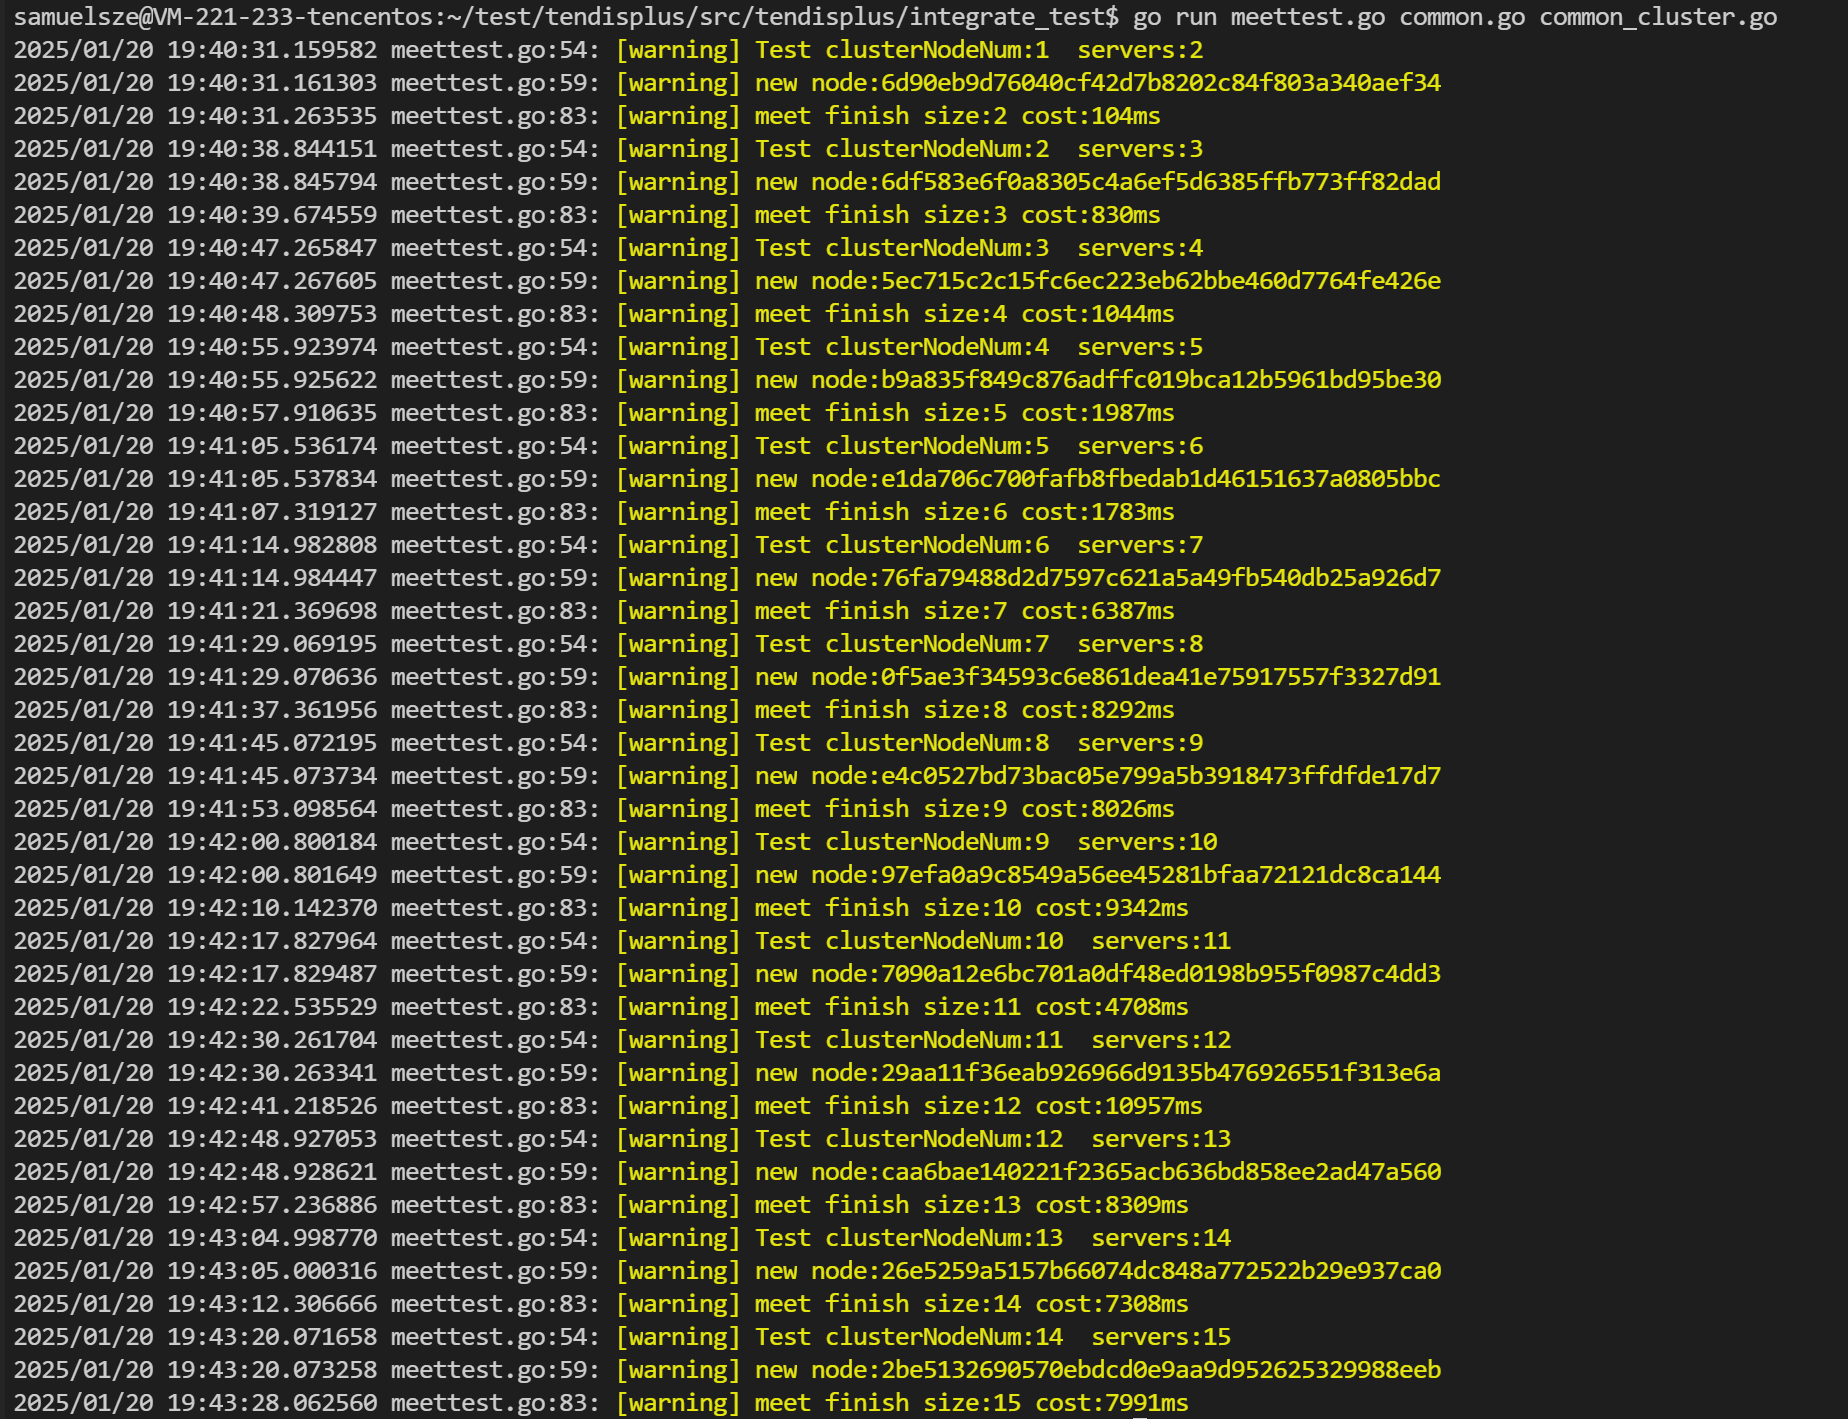
Task: Click 'meet finish size:10 cost:9342ms' text
Action: [971, 908]
